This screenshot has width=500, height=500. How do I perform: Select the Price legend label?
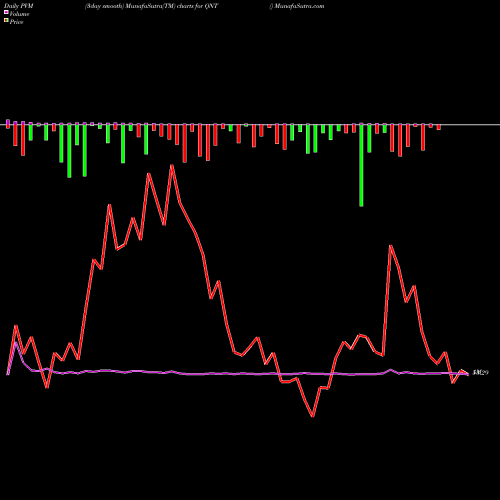tap(16, 22)
